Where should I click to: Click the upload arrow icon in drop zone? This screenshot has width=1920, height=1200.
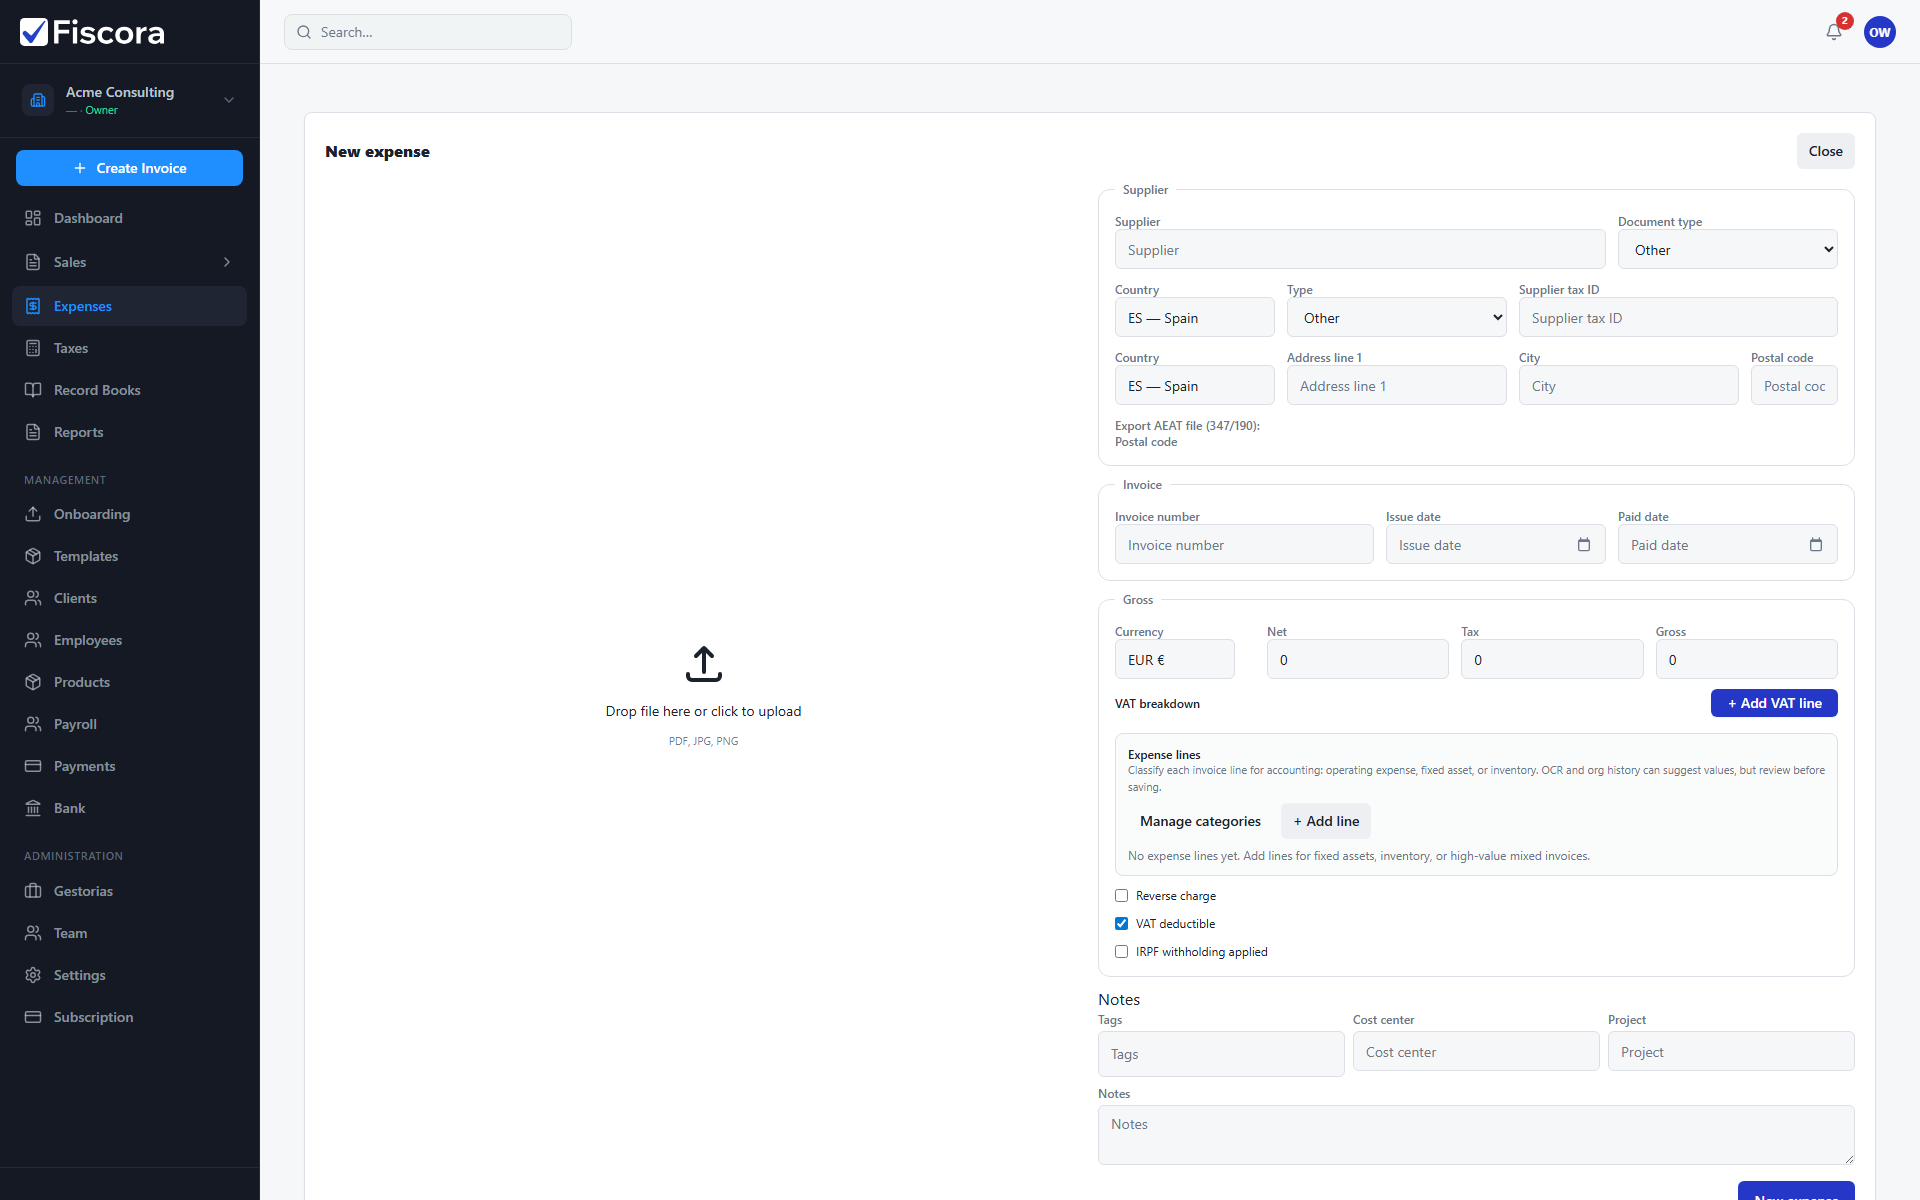(x=704, y=664)
